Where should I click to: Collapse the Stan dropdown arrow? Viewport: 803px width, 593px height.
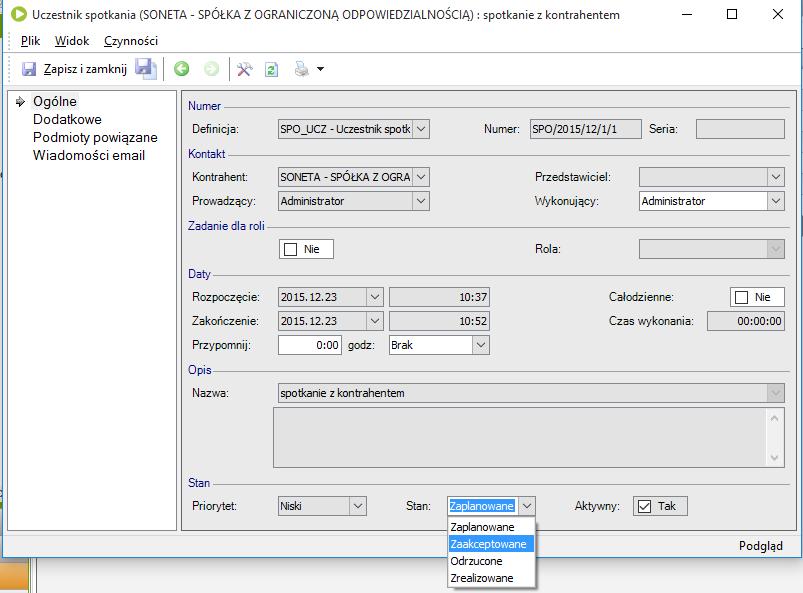pos(527,506)
